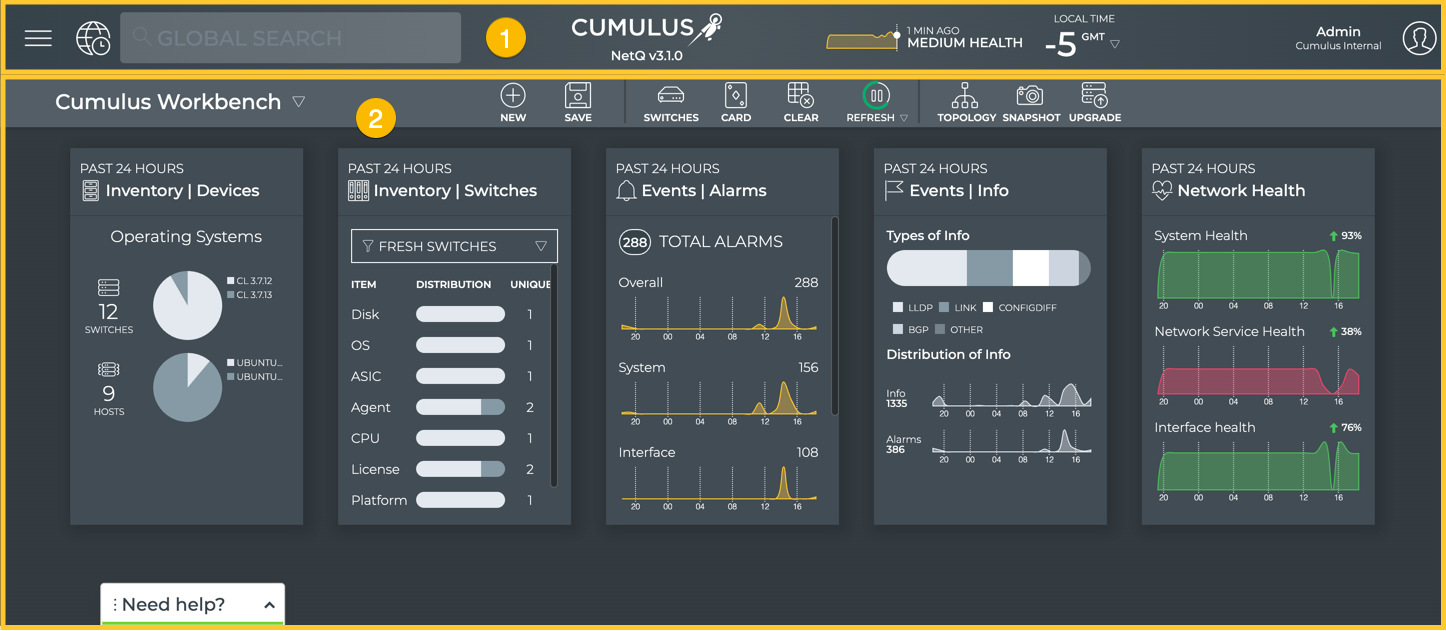Pause auto-refresh using the REFRESH button
Viewport: 1446px width, 631px height.
pos(876,97)
